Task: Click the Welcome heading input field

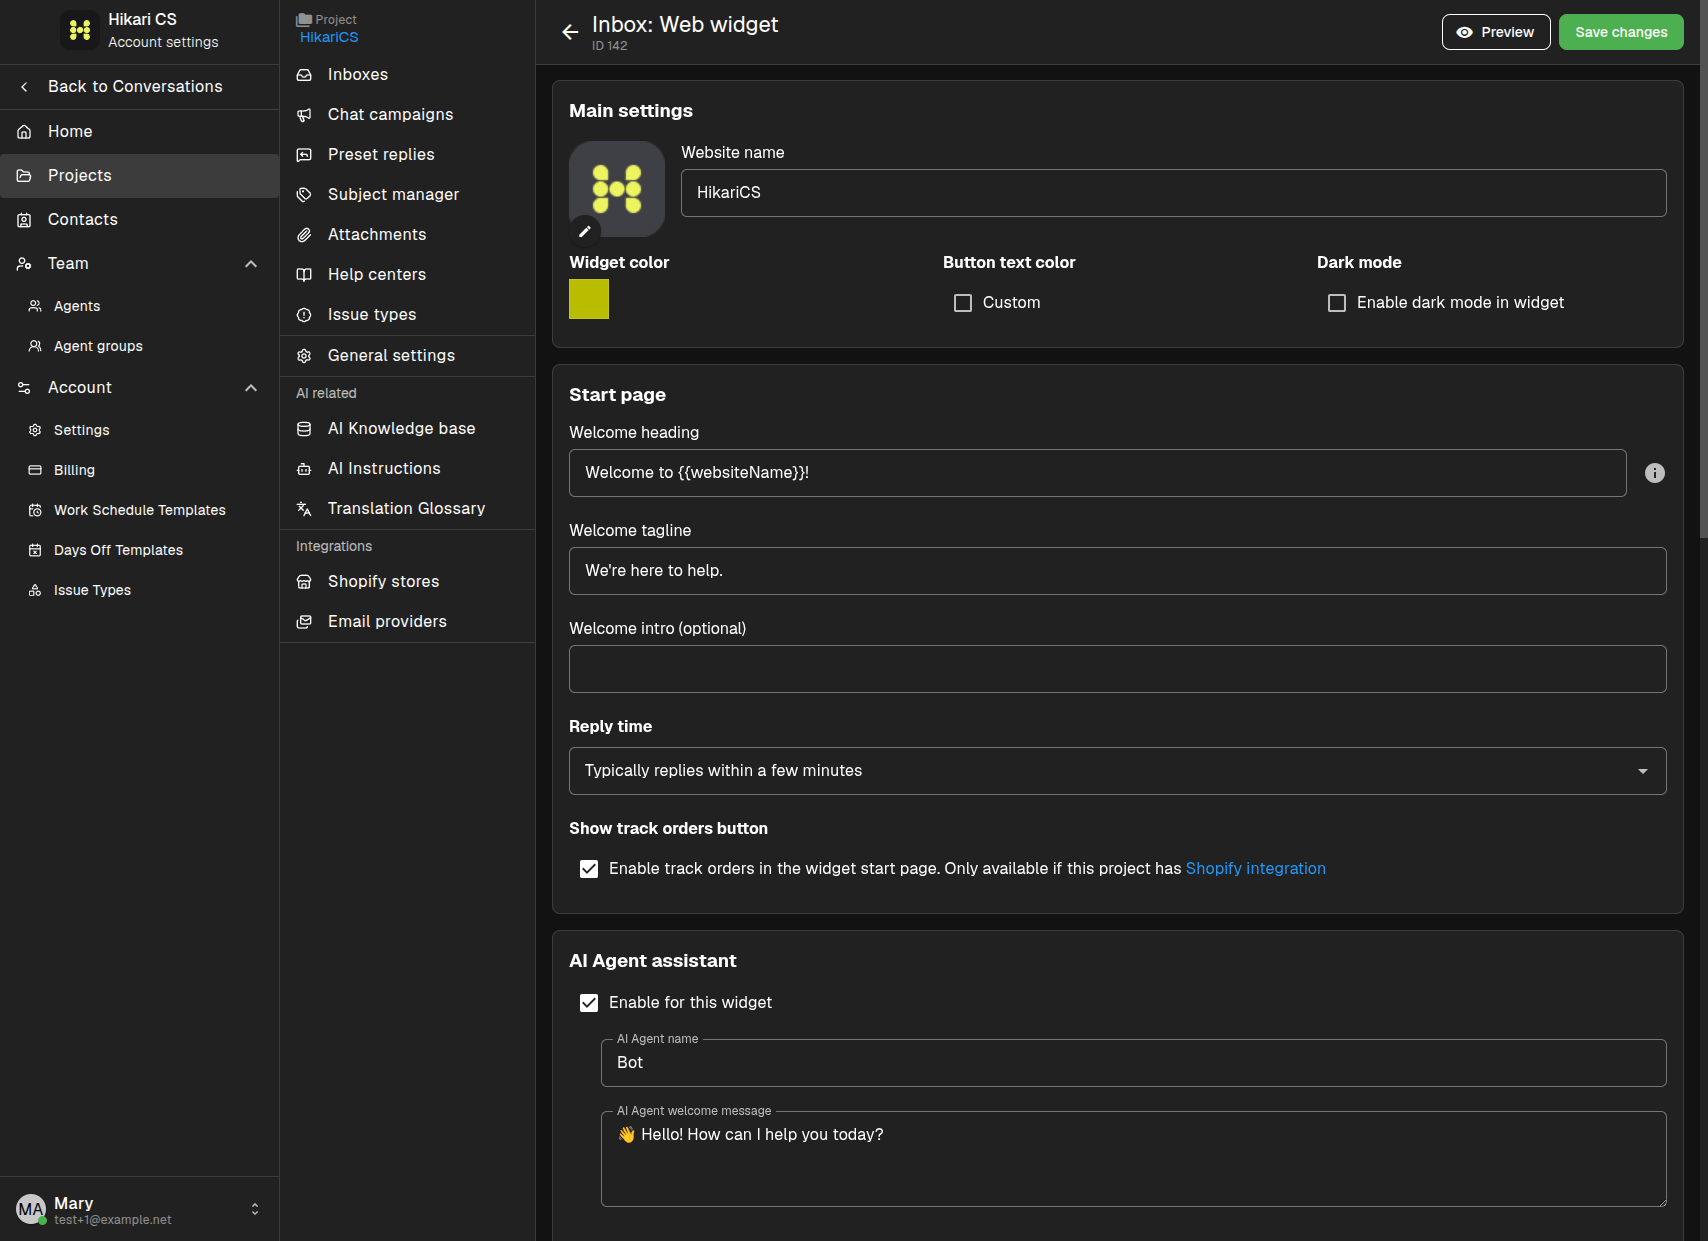Action: [1097, 473]
